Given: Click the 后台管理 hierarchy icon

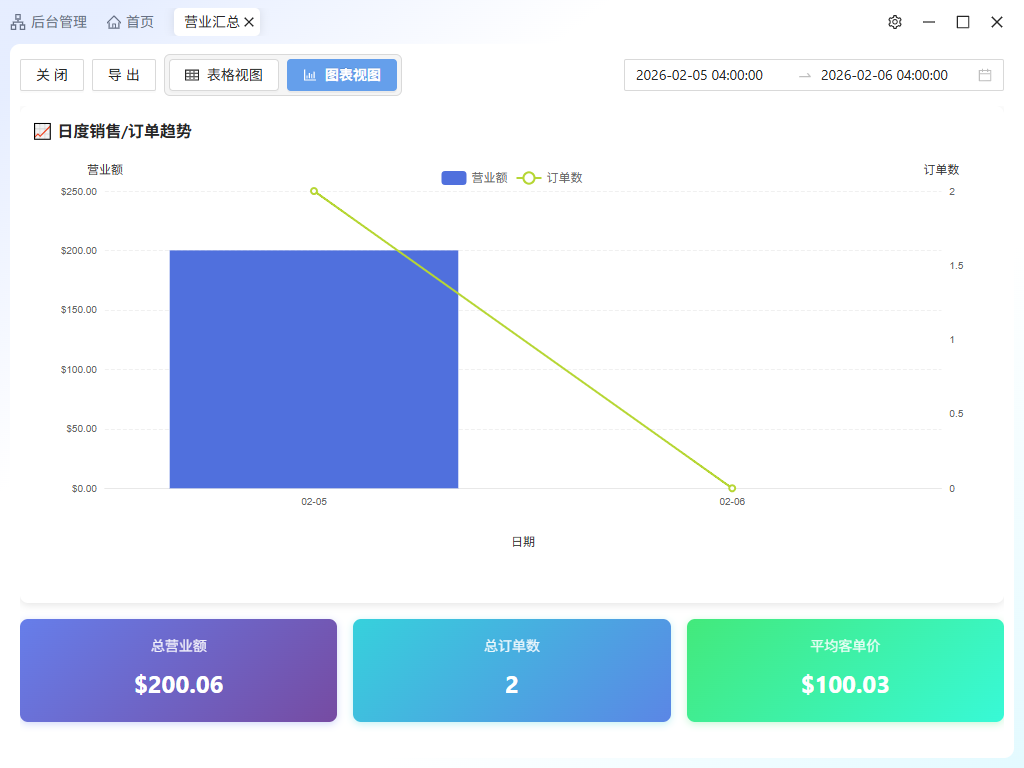Looking at the screenshot, I should (18, 22).
